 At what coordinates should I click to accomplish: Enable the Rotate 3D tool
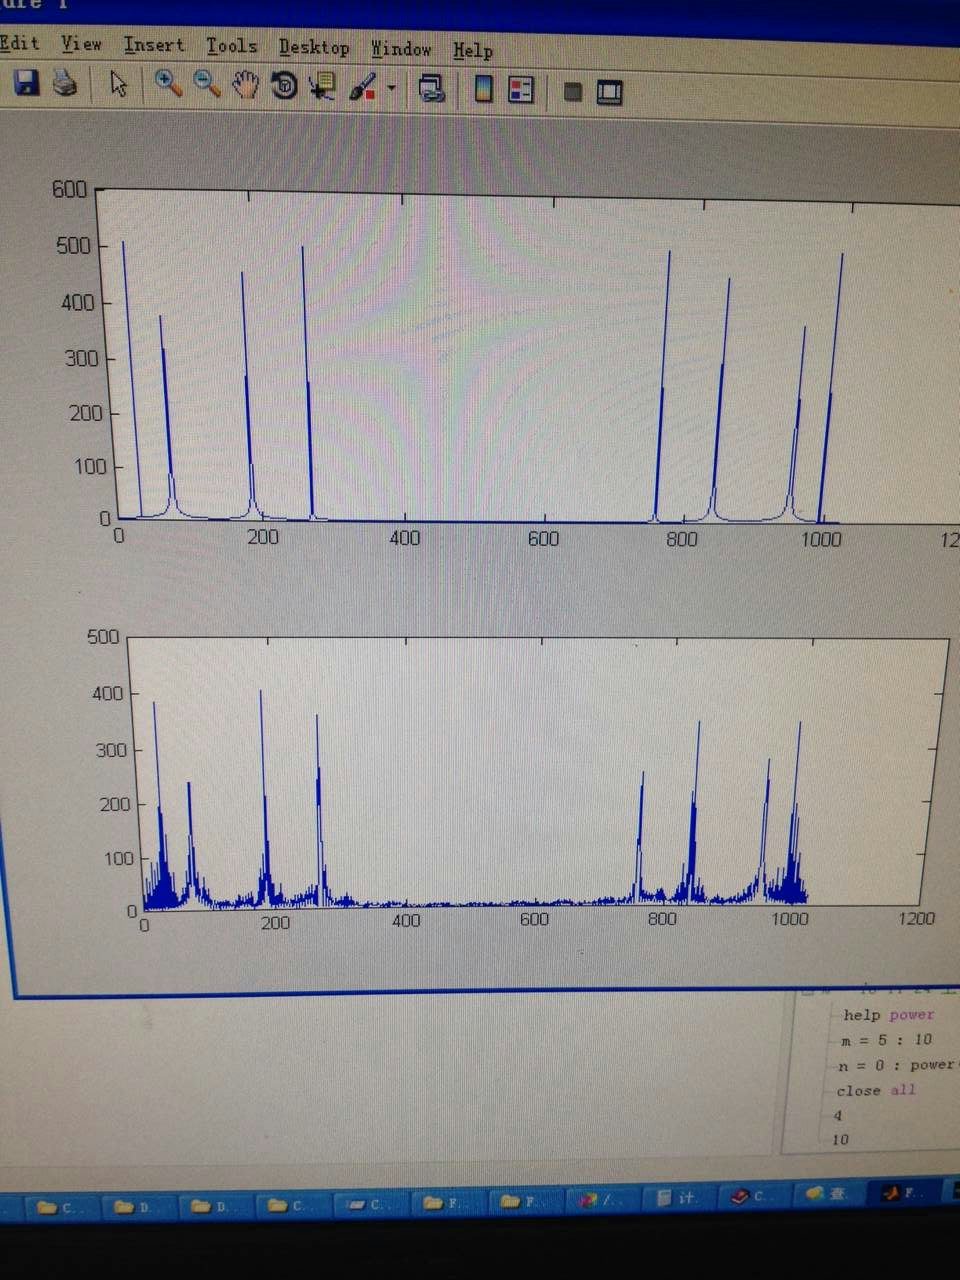point(284,87)
